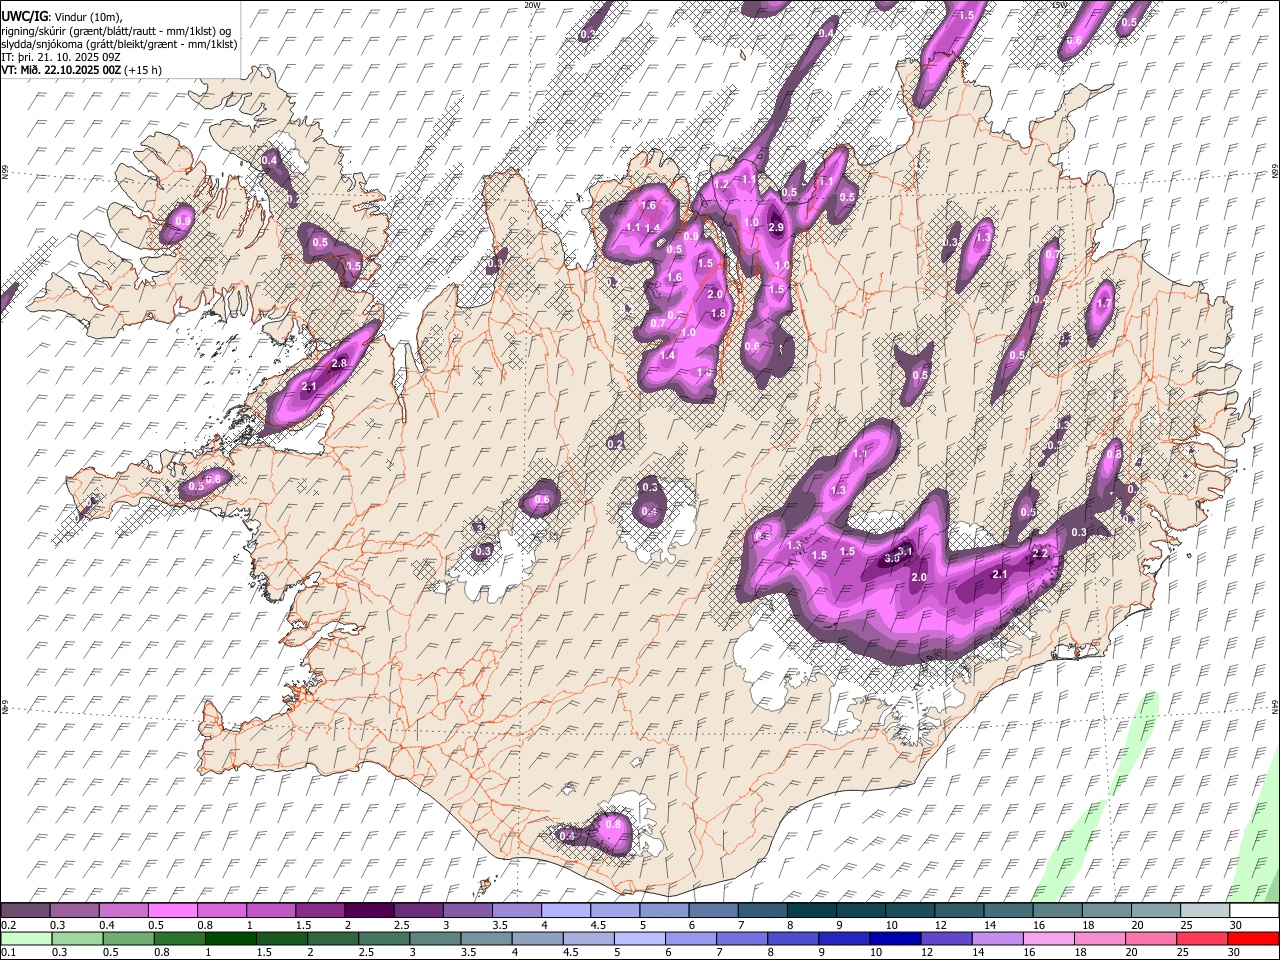Click the '(+15 h)' forecast offset text
1280x960 pixels.
click(143, 70)
